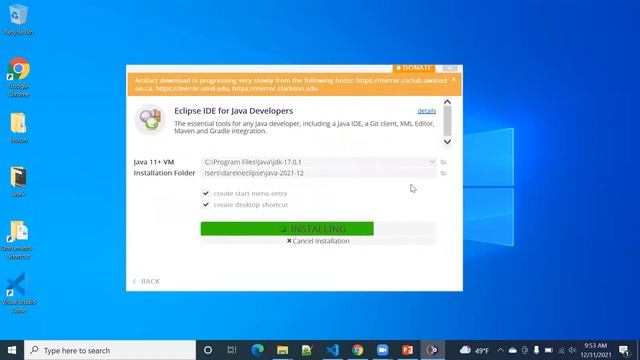
Task: Open the green notepad app on taskbar
Action: pyautogui.click(x=307, y=350)
